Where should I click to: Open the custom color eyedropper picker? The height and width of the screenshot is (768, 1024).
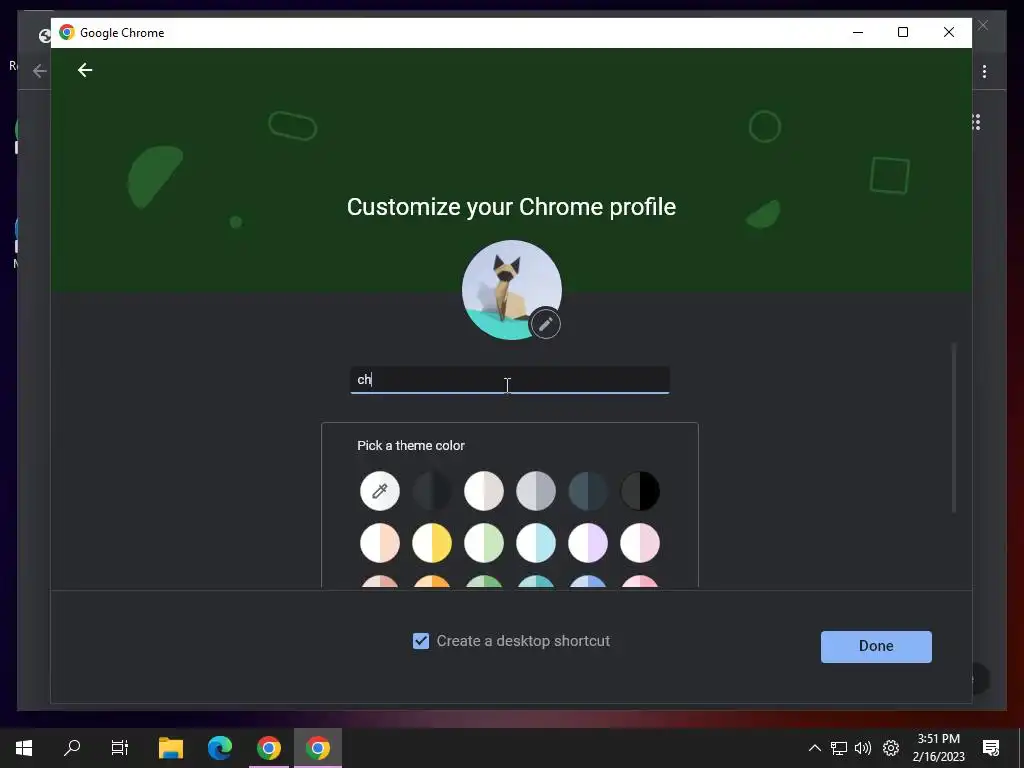coord(379,490)
